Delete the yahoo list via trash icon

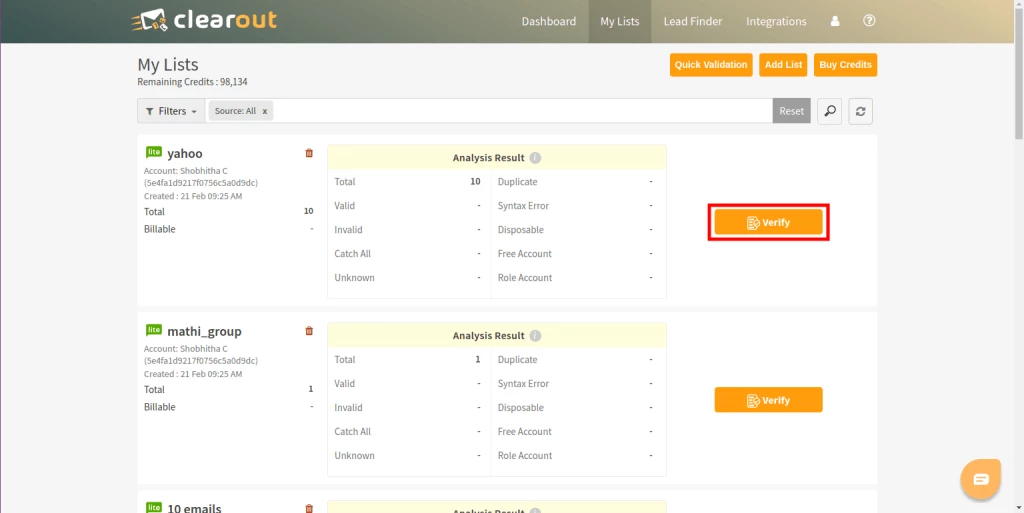click(308, 153)
